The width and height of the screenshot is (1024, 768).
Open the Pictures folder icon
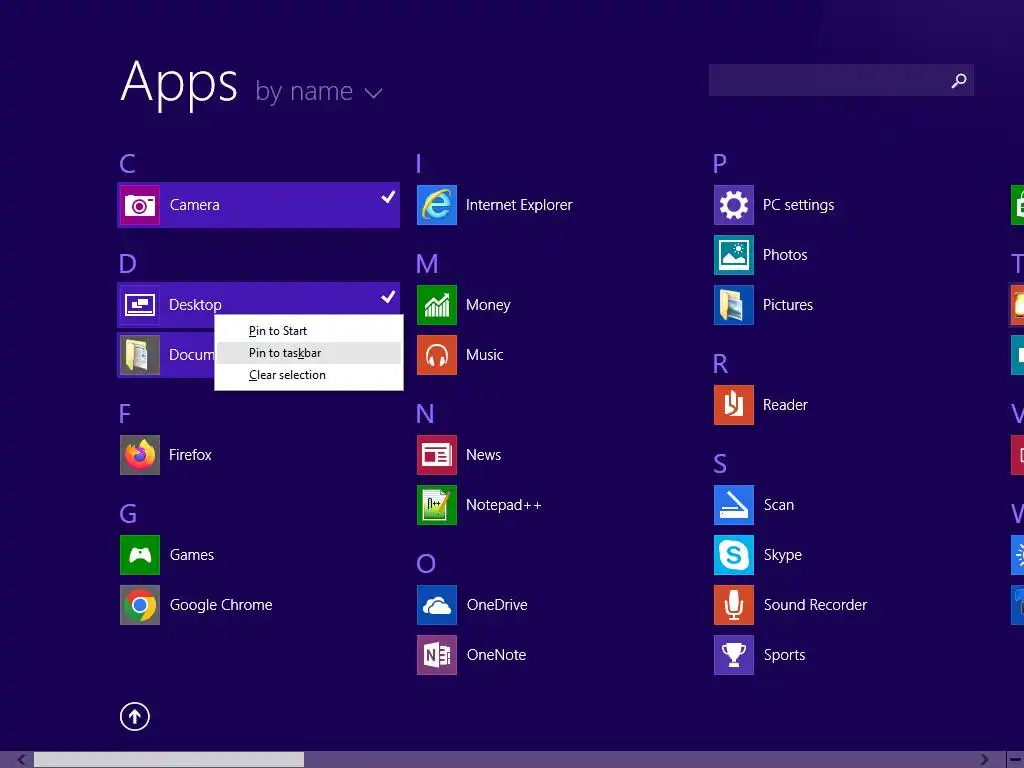[734, 305]
